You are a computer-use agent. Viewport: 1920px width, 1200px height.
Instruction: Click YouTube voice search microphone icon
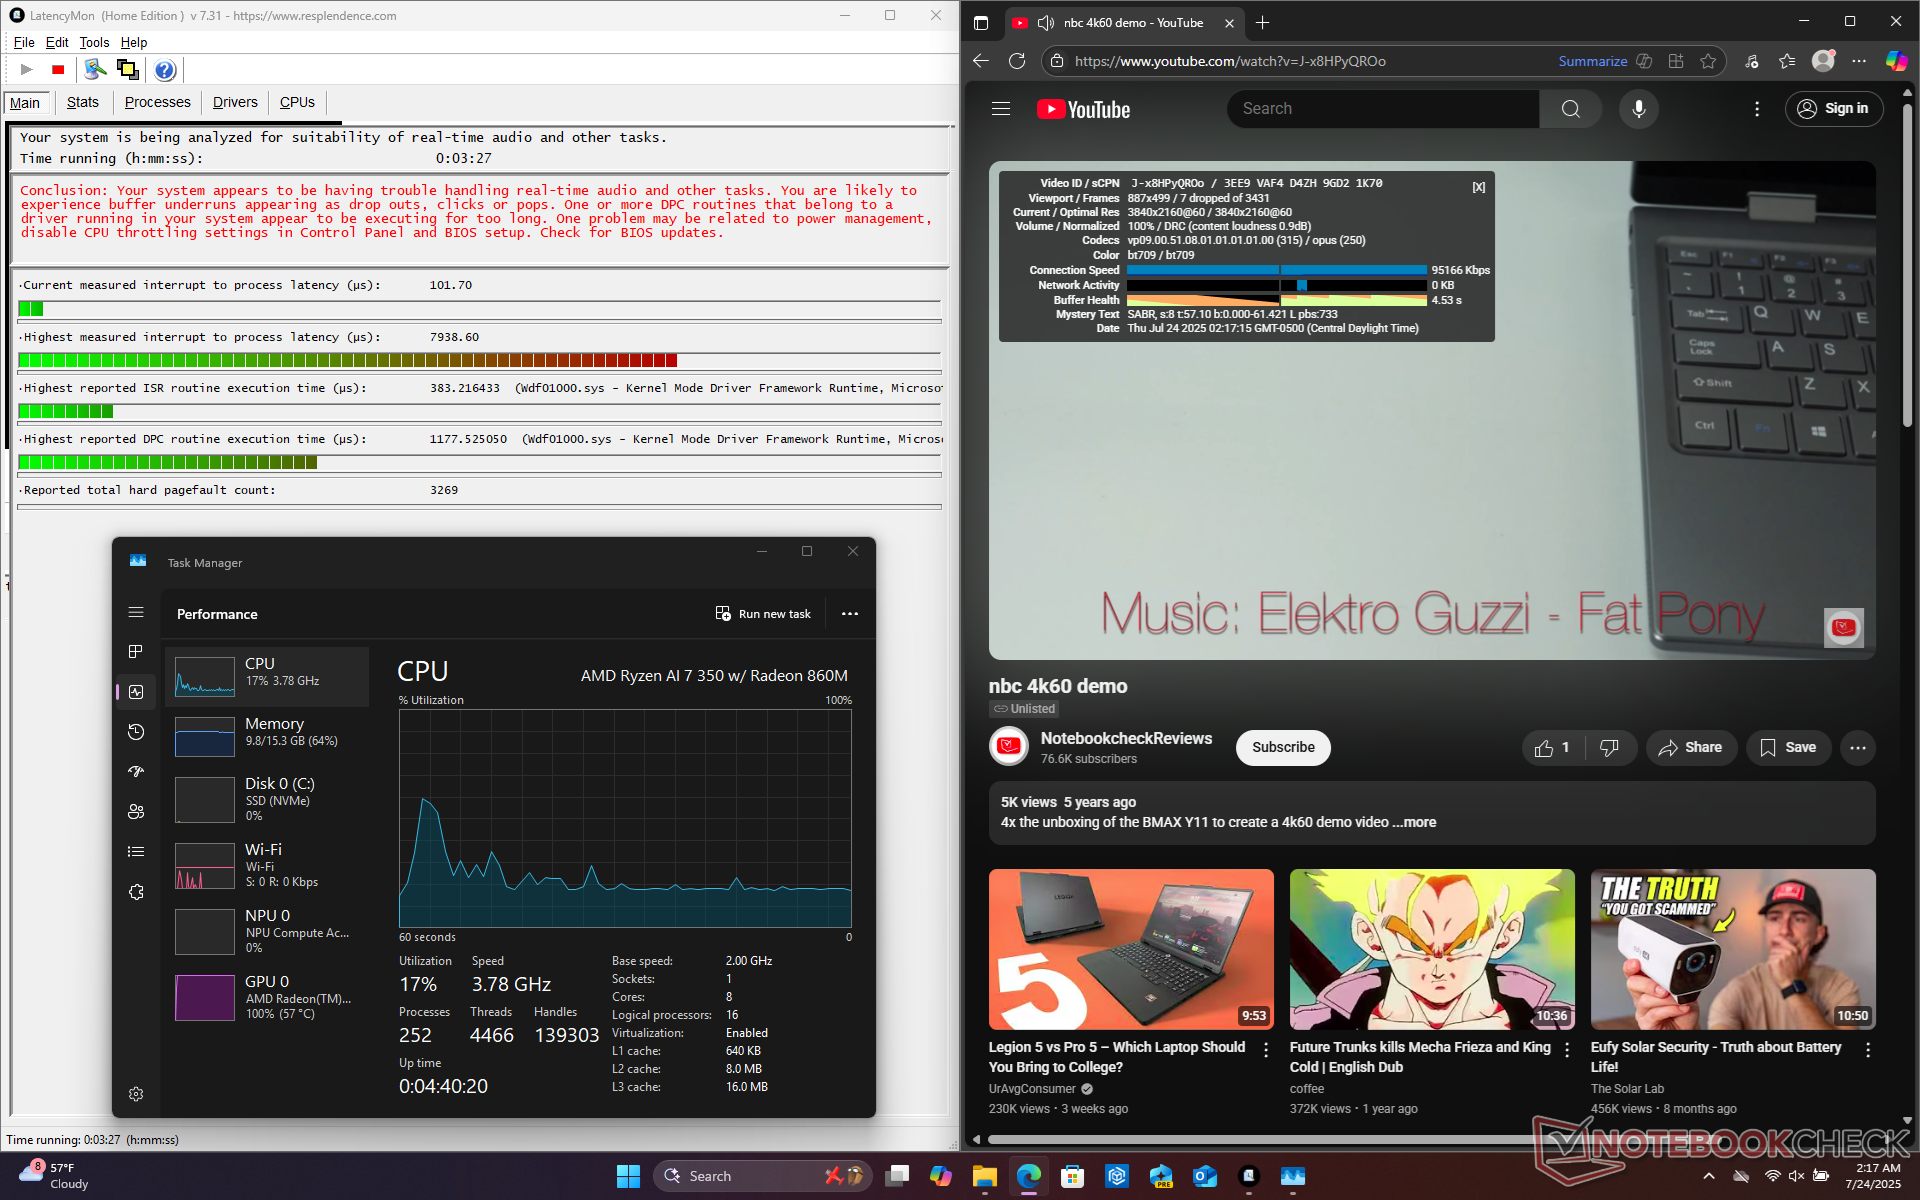pos(1638,109)
